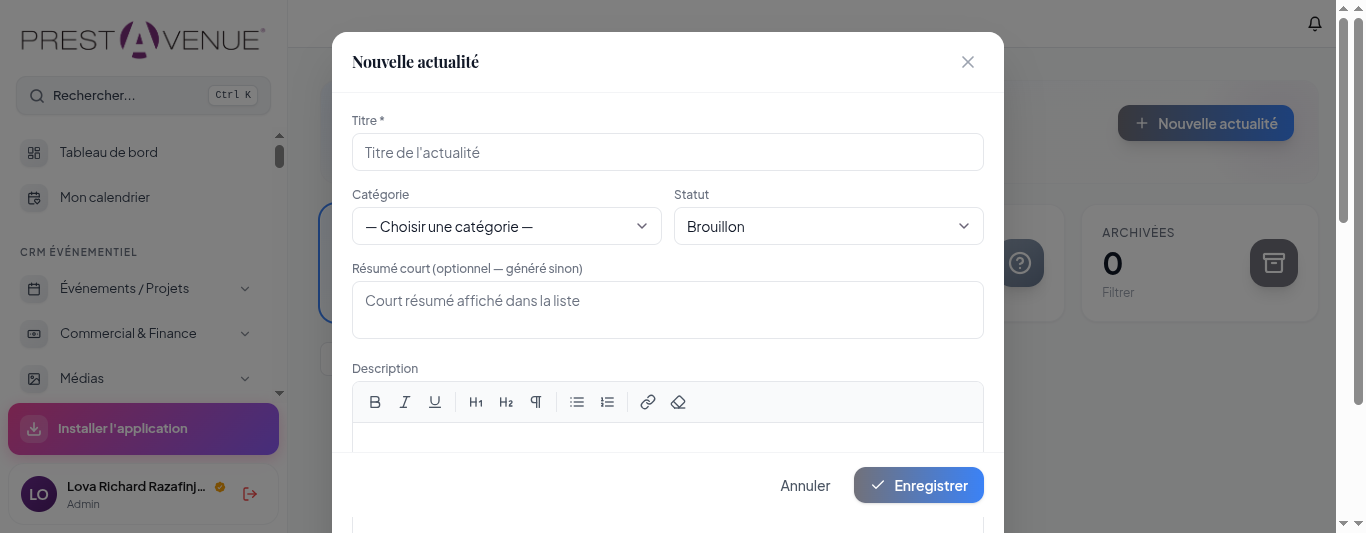Toggle italic formatting in Description editor
Screen dimensions: 1366x533
click(x=405, y=402)
